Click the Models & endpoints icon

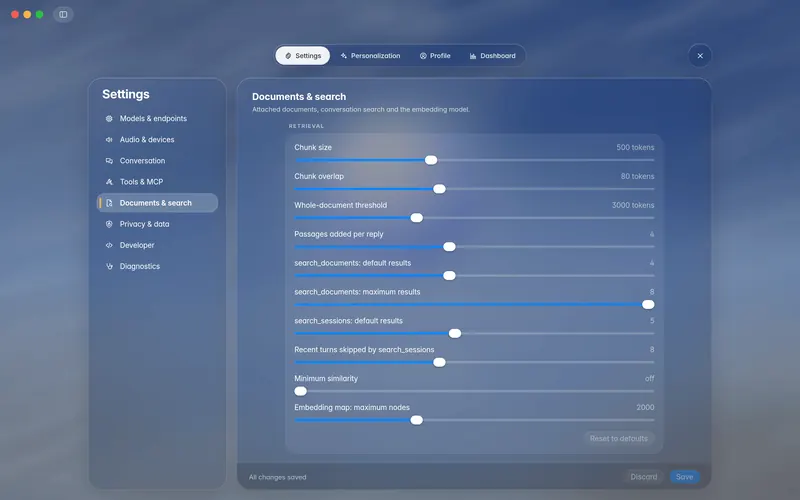pyautogui.click(x=109, y=118)
